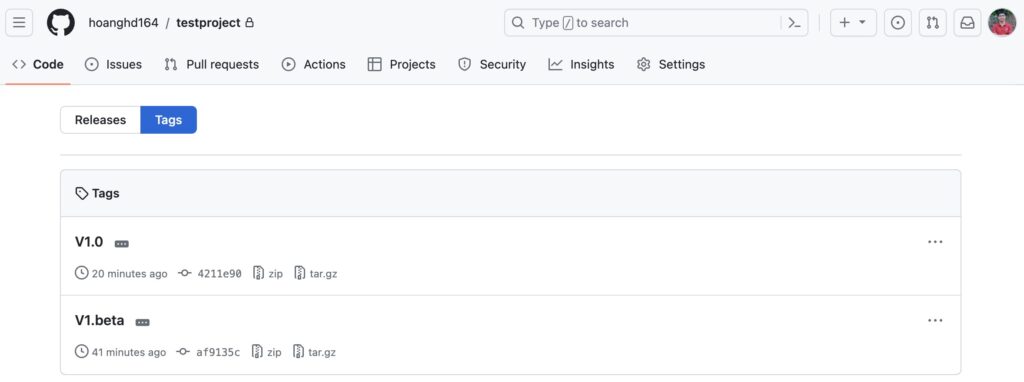Viewport: 1024px width, 382px height.
Task: Open the command palette icon in search bar
Action: [794, 23]
